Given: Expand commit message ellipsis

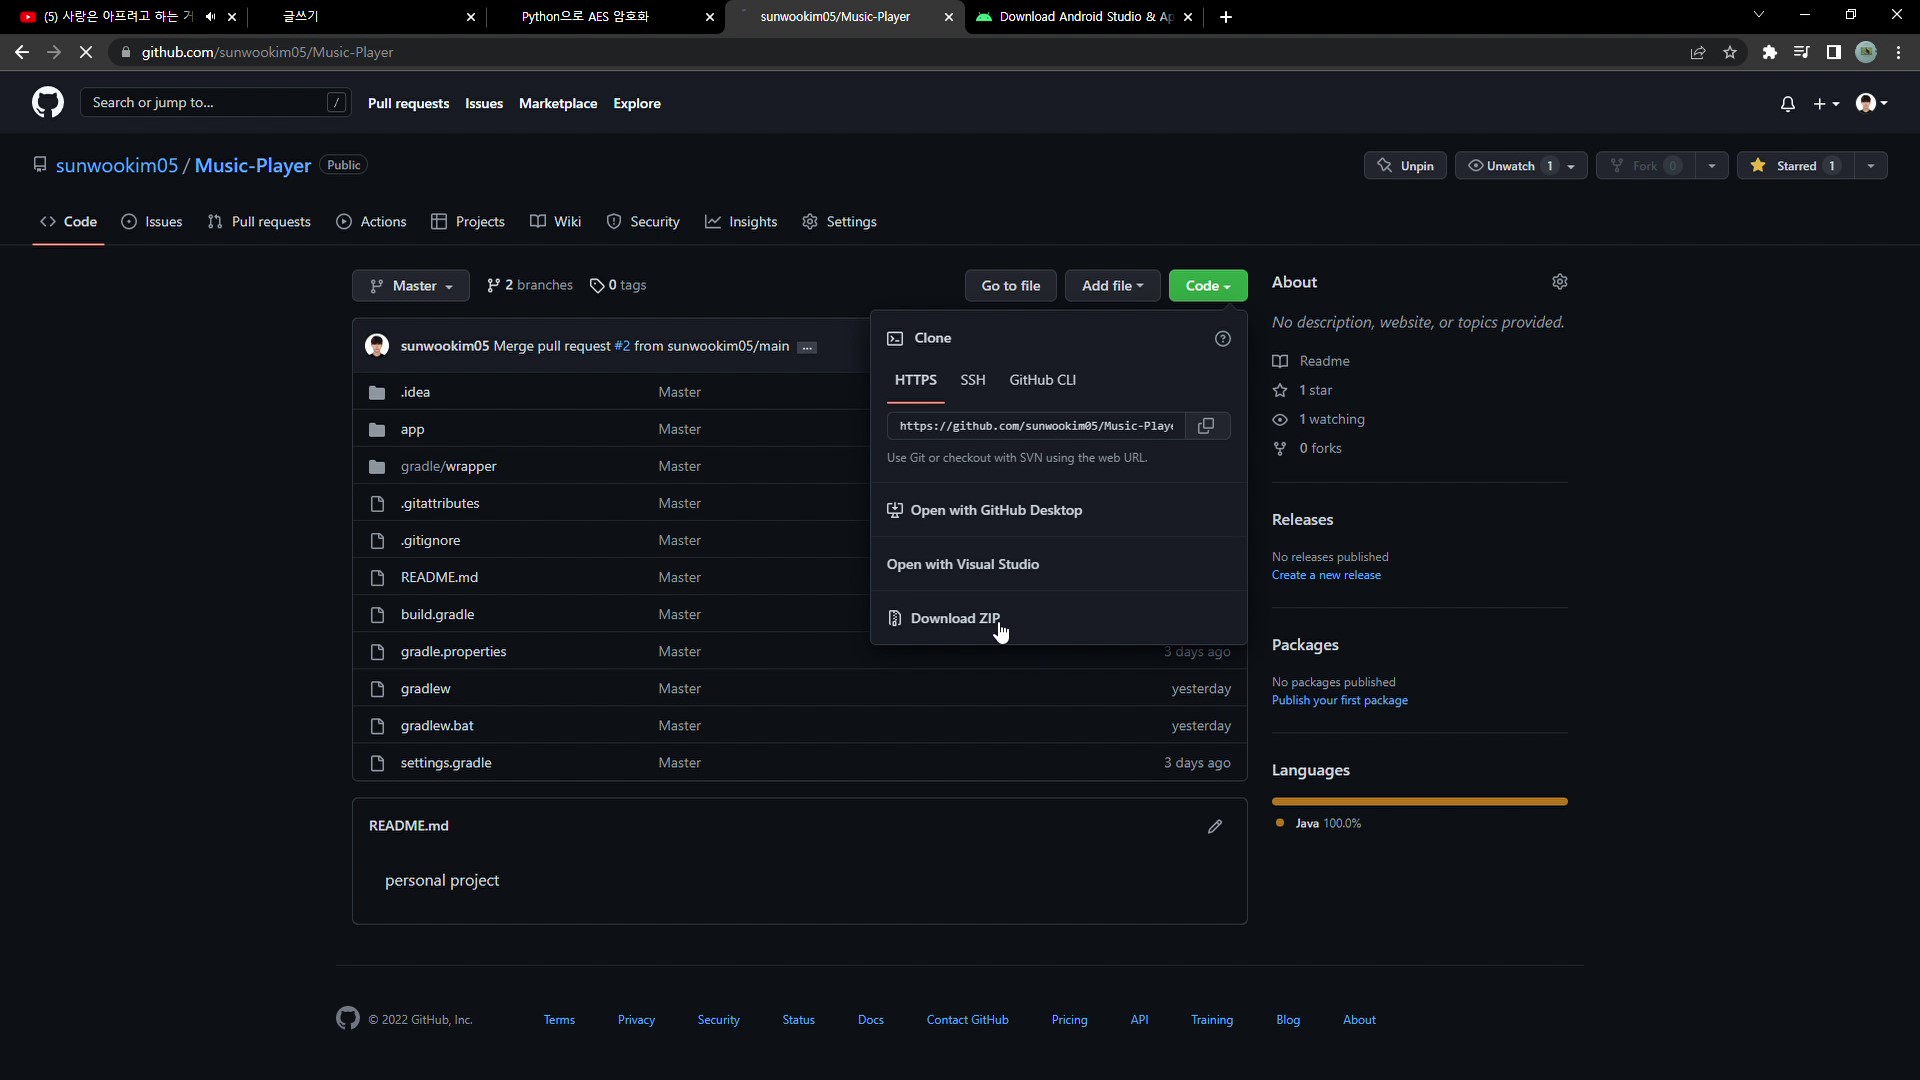Looking at the screenshot, I should coord(807,347).
